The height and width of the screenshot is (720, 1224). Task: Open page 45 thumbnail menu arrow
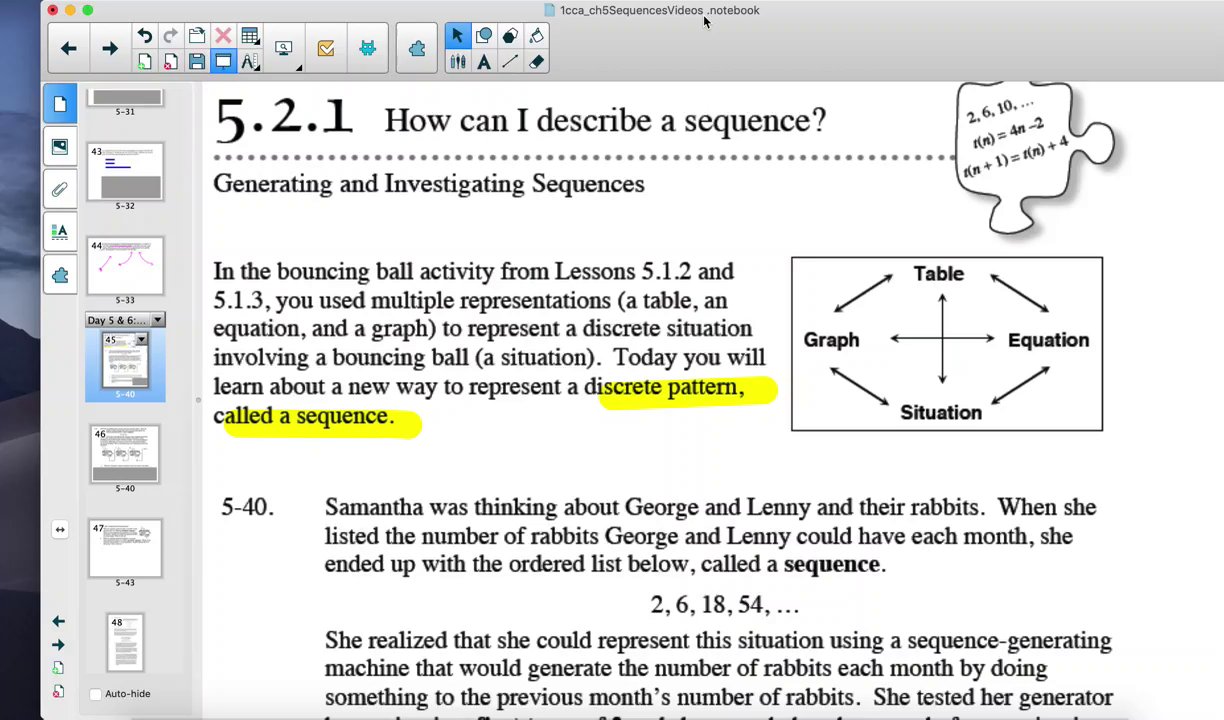[x=142, y=340]
